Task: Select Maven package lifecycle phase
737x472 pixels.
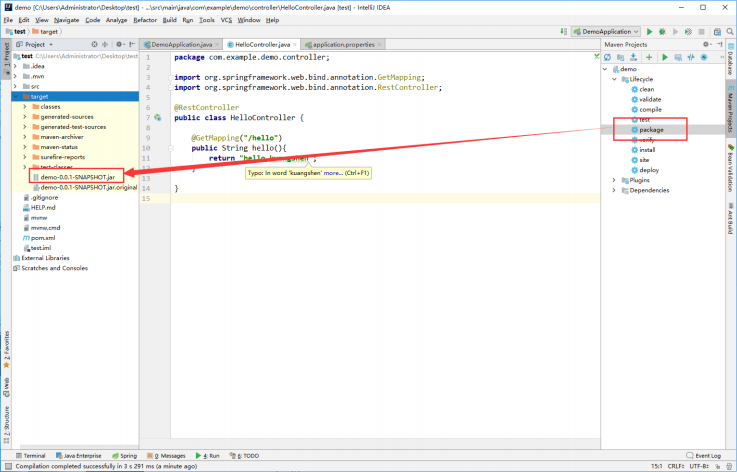Action: click(x=651, y=130)
